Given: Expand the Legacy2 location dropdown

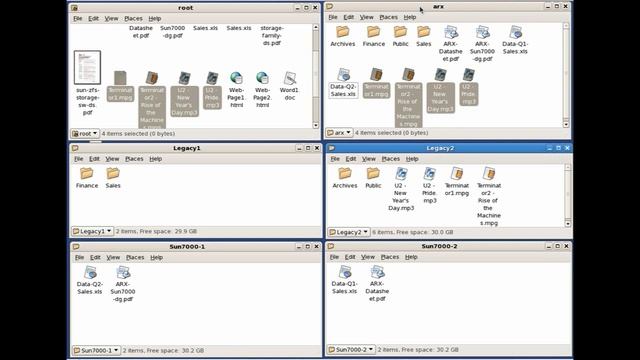Looking at the screenshot, I should click(x=349, y=232).
